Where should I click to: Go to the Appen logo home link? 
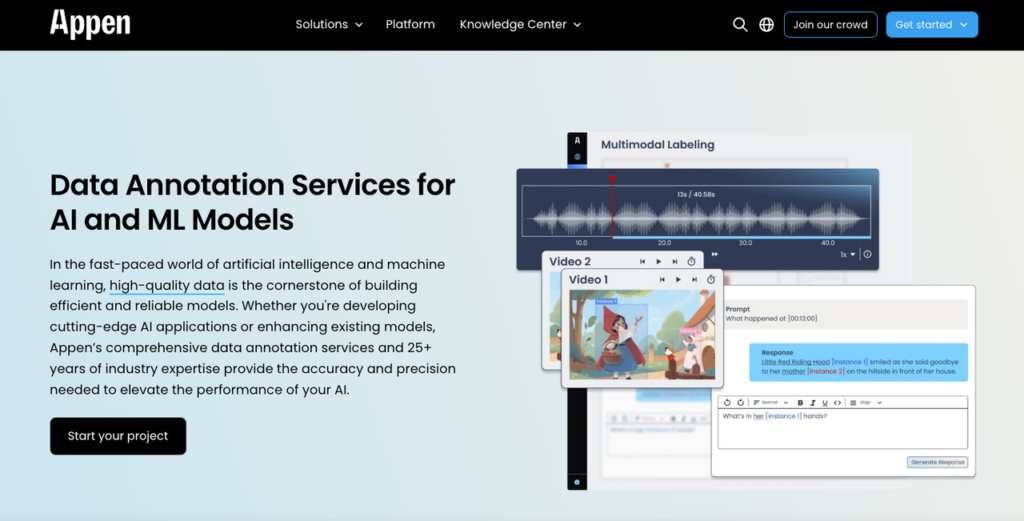90,24
